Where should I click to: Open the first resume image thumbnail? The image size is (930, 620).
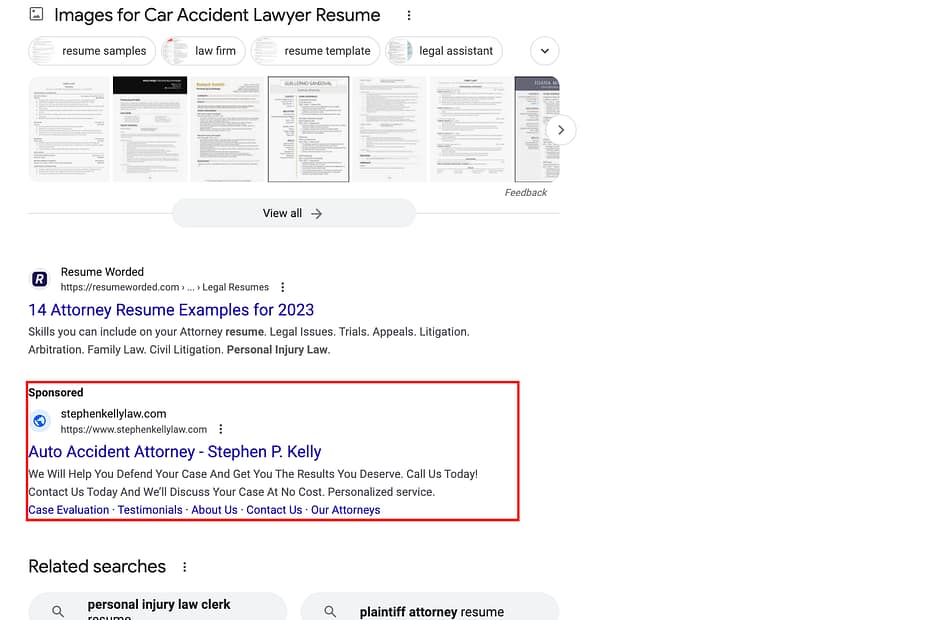pyautogui.click(x=69, y=129)
